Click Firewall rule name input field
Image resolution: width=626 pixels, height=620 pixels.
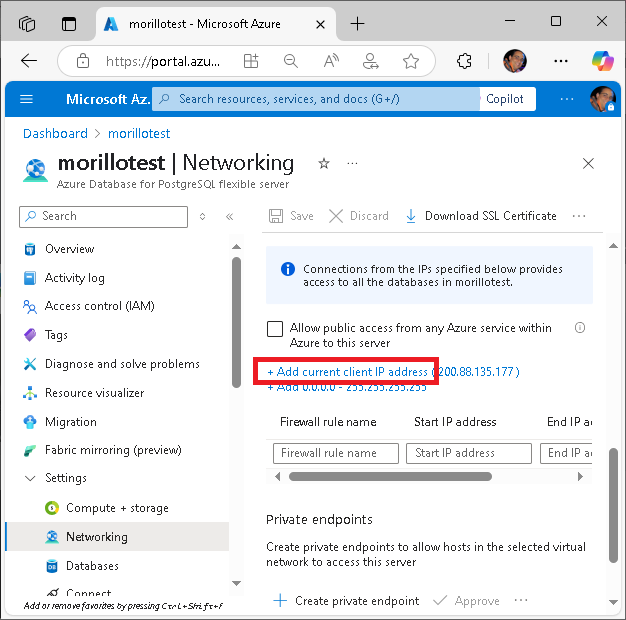(336, 453)
